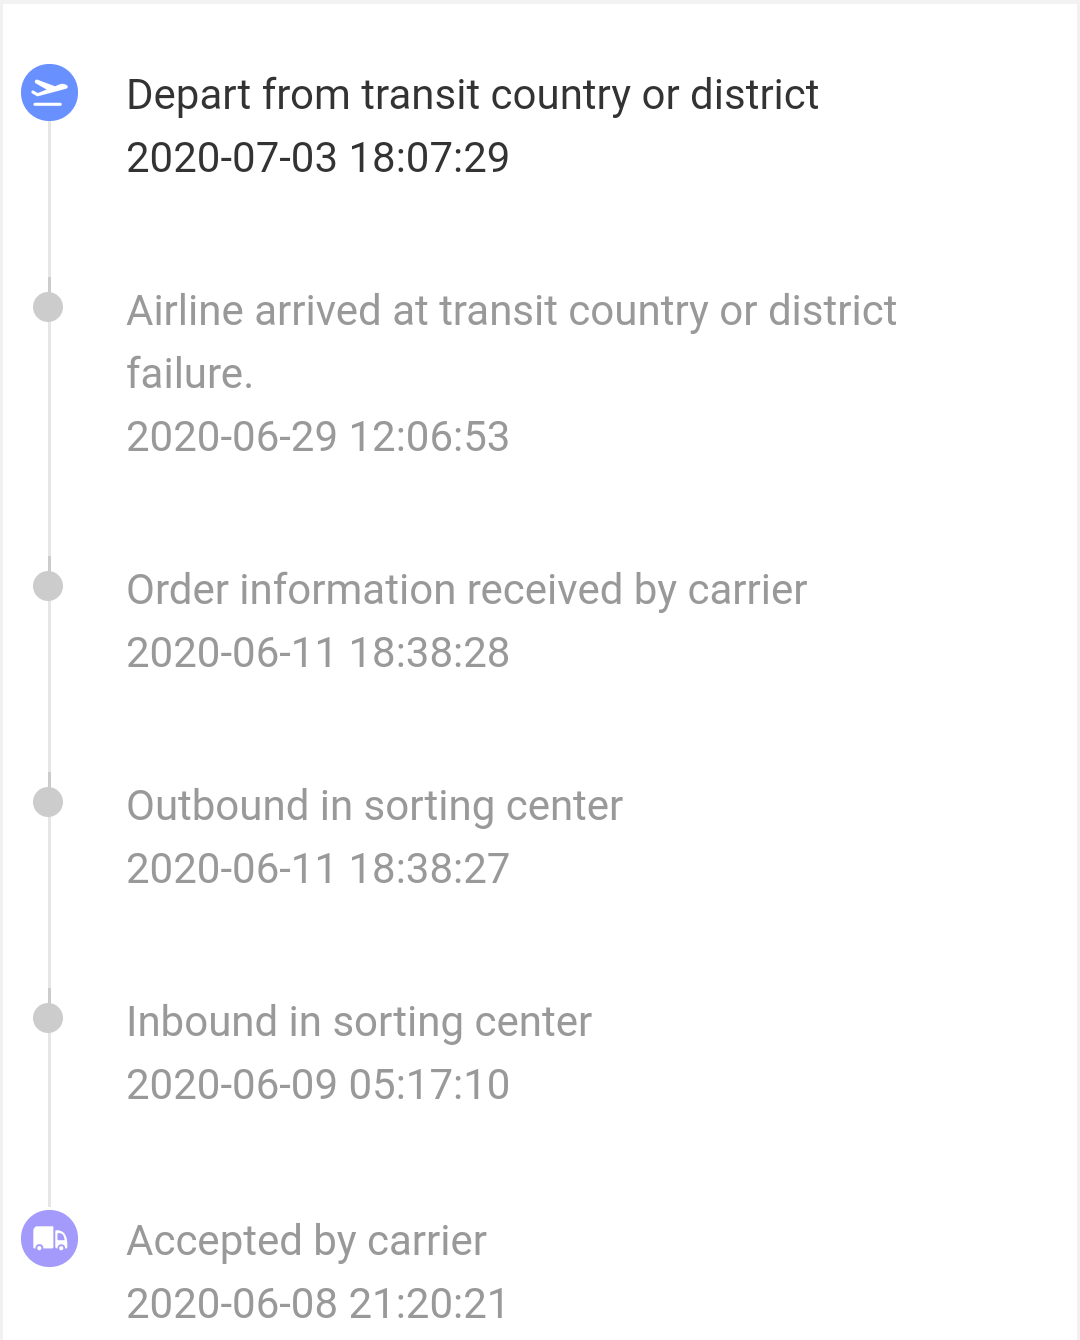The height and width of the screenshot is (1340, 1080).
Task: Open the Accepted by carrier entry
Action: tap(306, 1241)
